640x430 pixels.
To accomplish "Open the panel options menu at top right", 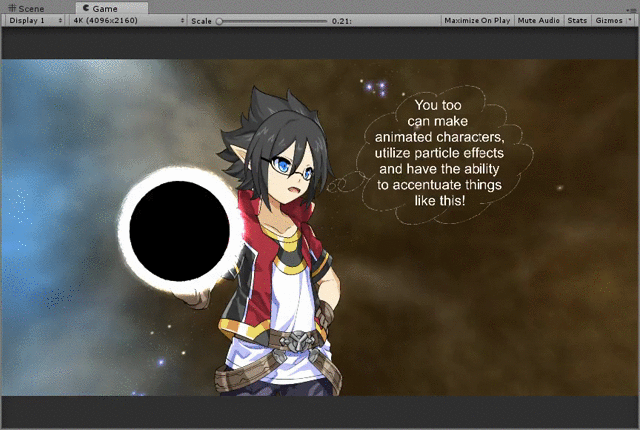I will pos(629,9).
